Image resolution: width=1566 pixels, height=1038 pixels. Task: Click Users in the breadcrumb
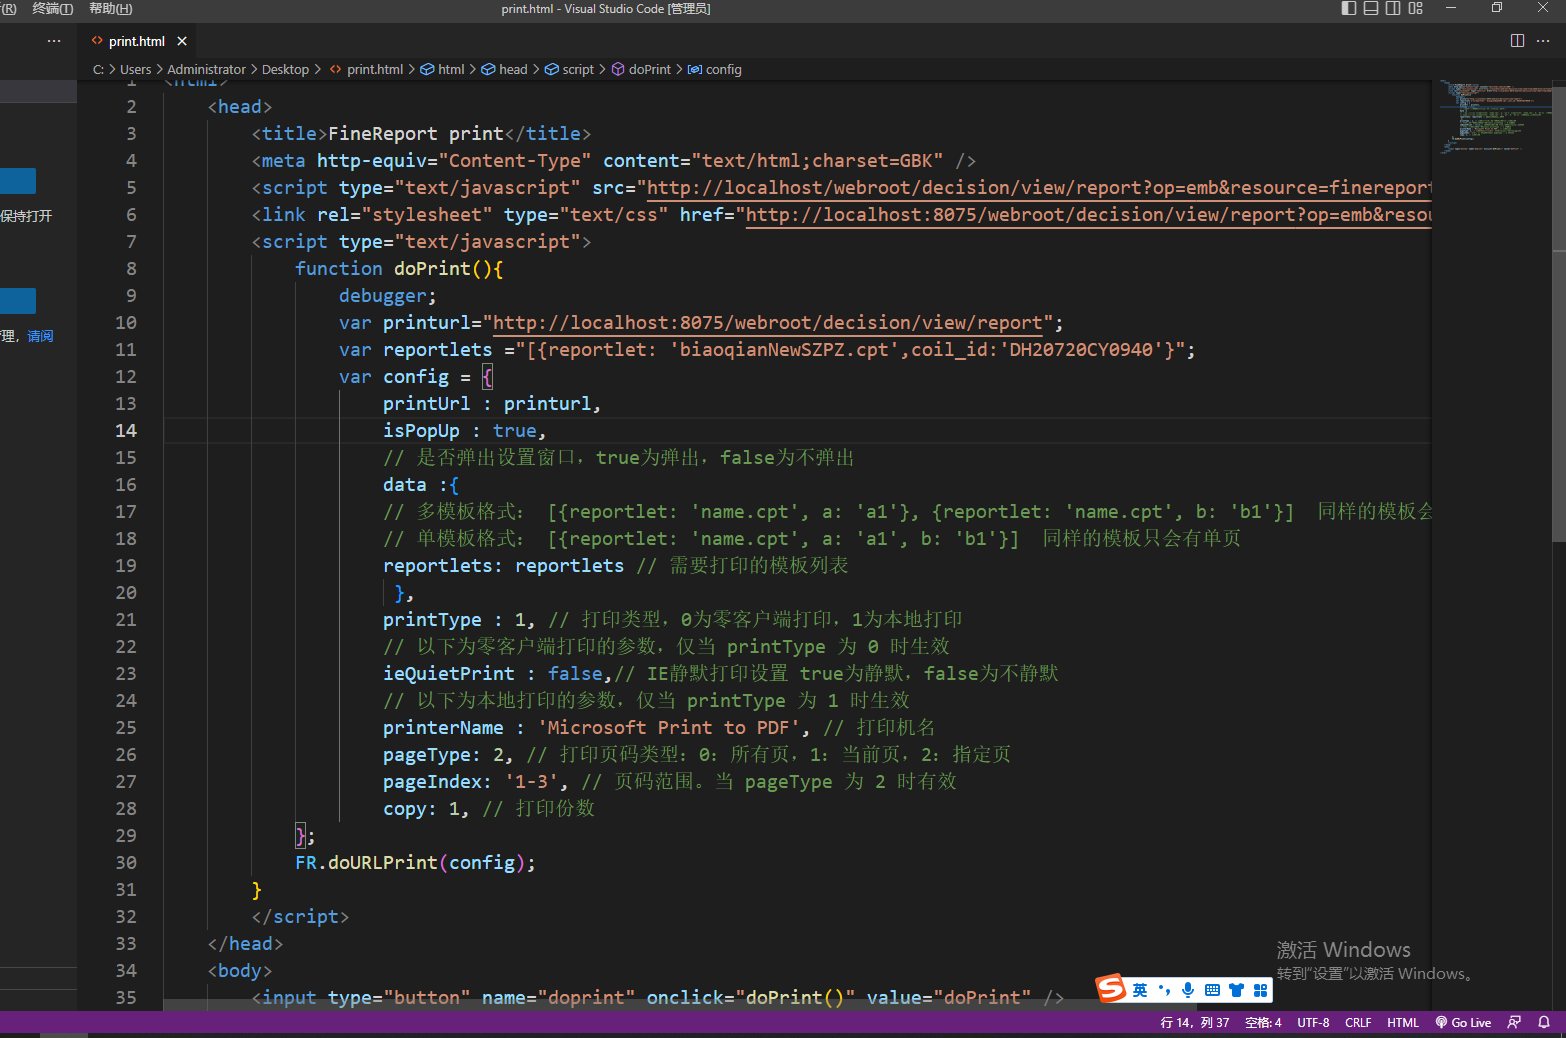[135, 69]
